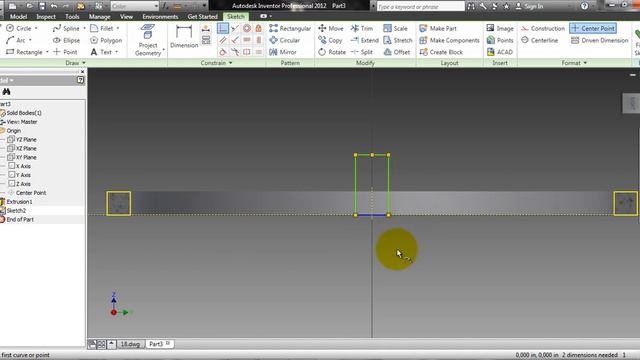Select the Trim tool

[x=362, y=28]
